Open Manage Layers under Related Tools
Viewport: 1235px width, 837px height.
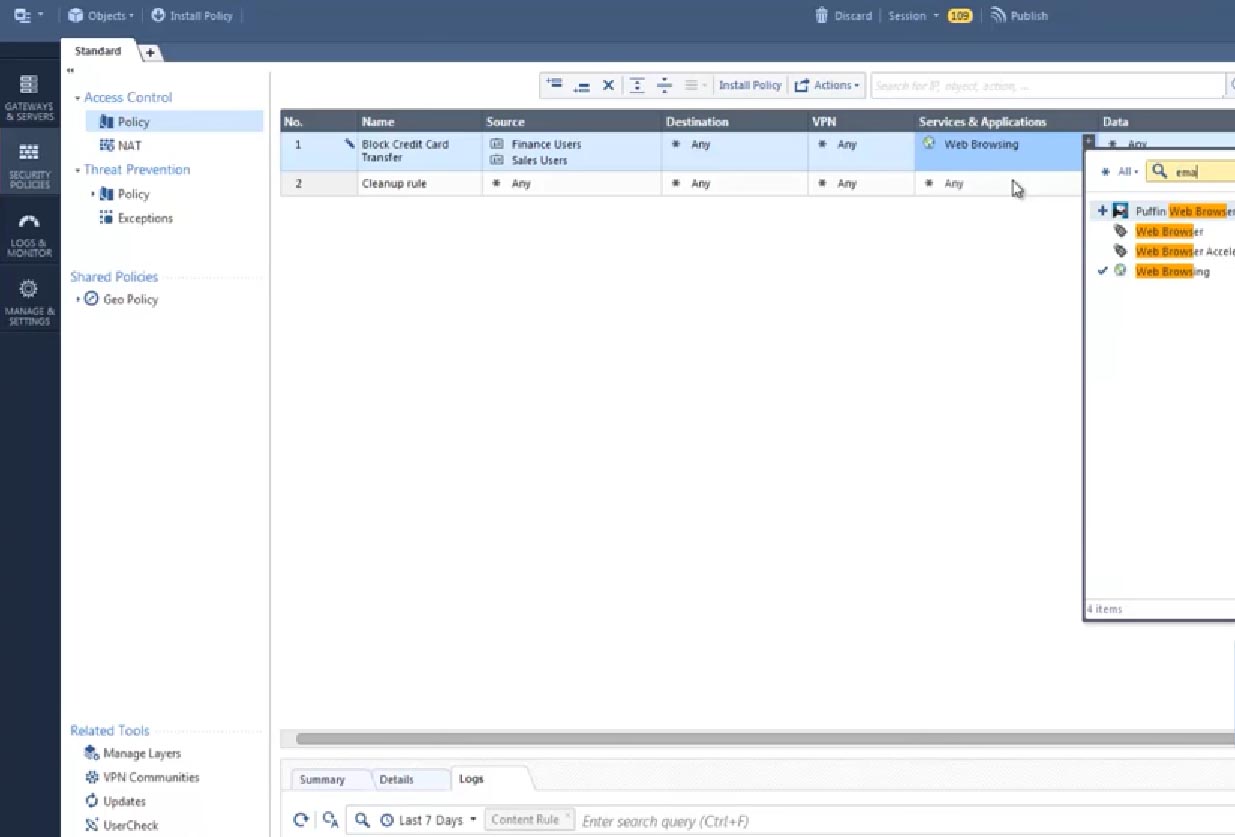142,753
